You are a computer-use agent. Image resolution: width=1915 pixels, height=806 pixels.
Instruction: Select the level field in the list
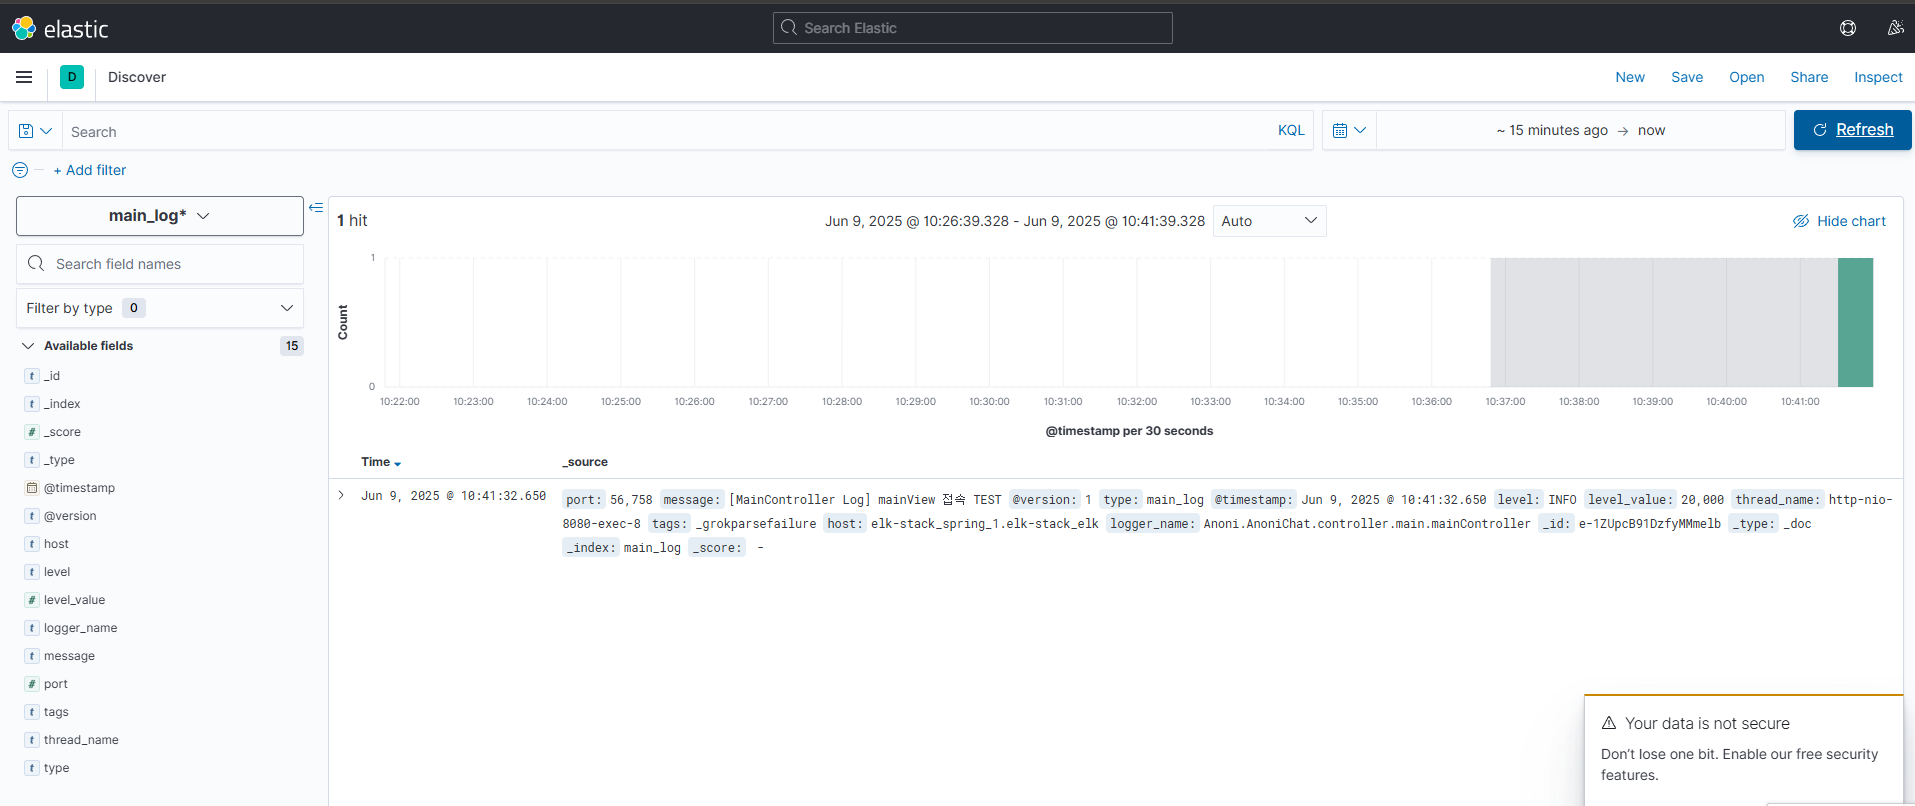click(57, 572)
